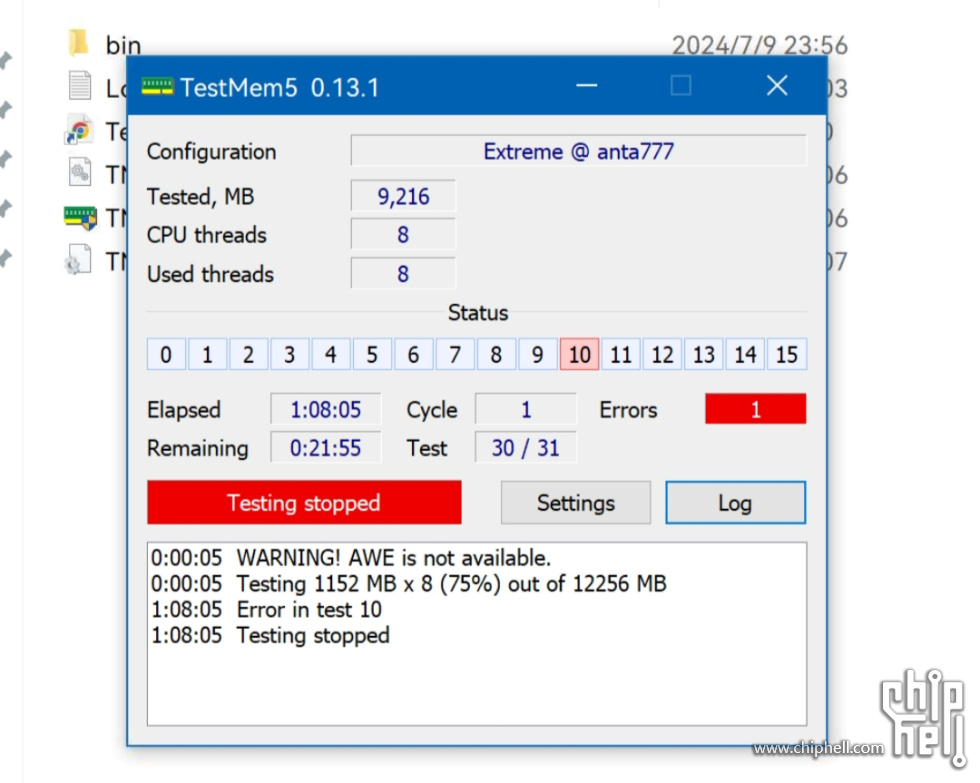Select status cell 14
This screenshot has width=980, height=783.
pyautogui.click(x=745, y=354)
